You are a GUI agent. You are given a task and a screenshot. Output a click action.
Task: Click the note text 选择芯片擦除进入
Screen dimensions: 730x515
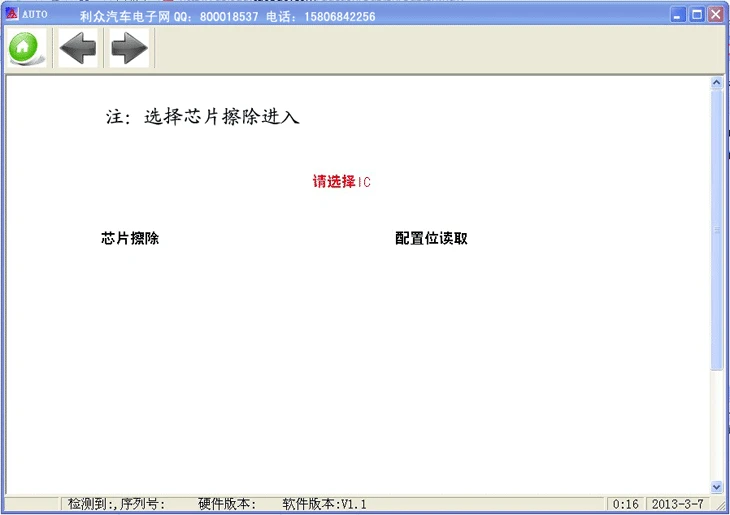222,116
